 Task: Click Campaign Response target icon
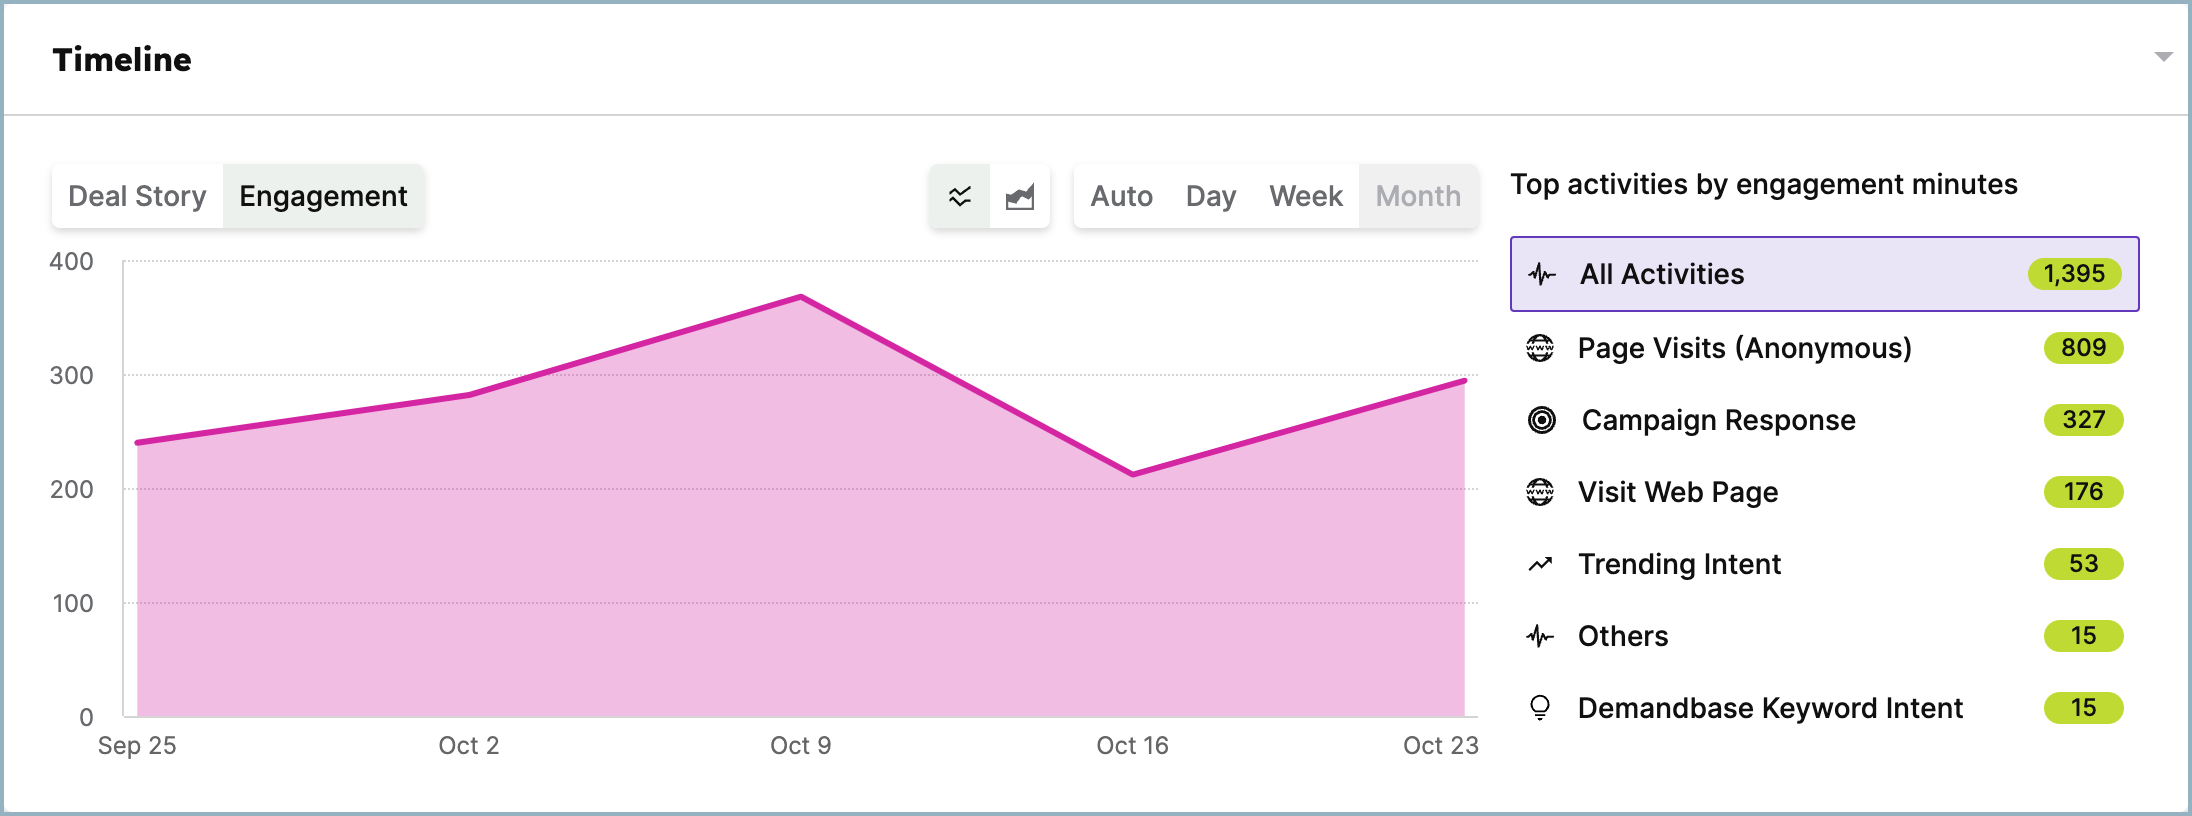[1542, 420]
